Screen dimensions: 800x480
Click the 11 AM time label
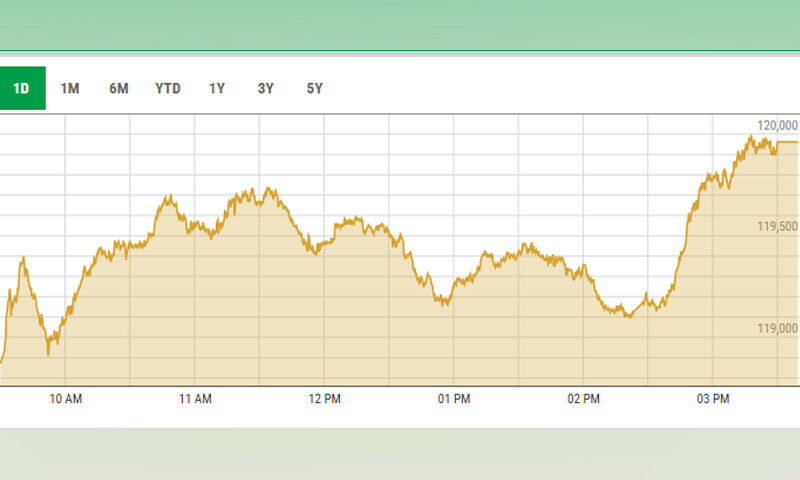[x=195, y=400]
